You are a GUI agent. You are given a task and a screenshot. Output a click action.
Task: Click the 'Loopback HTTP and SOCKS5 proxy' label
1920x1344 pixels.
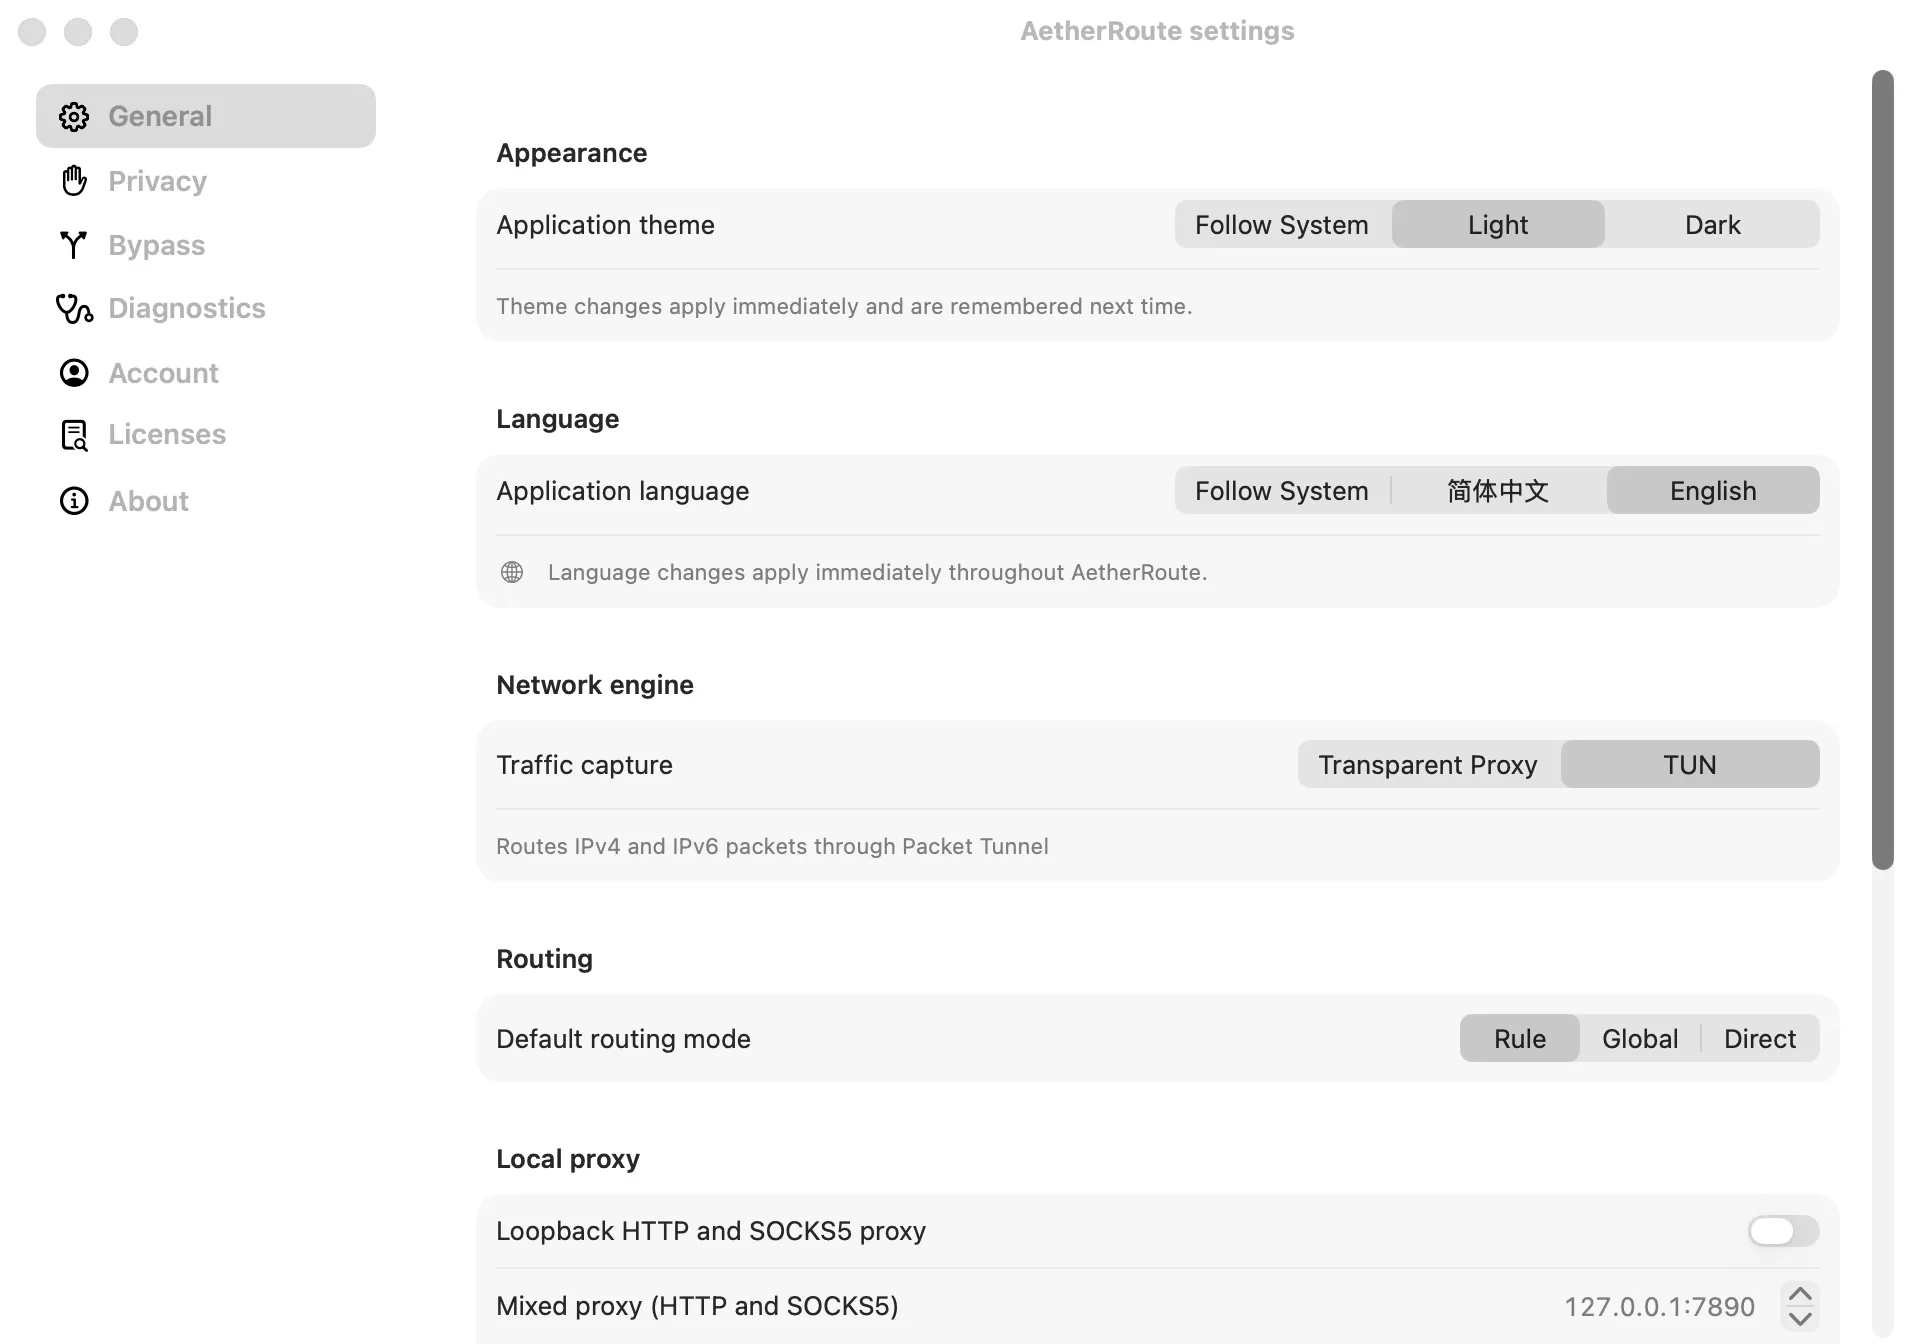coord(711,1231)
